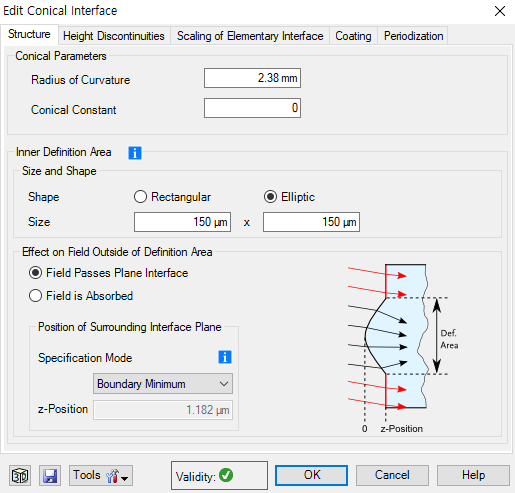
Task: Open Scaling of Elementary Interface tab
Action: (250, 36)
